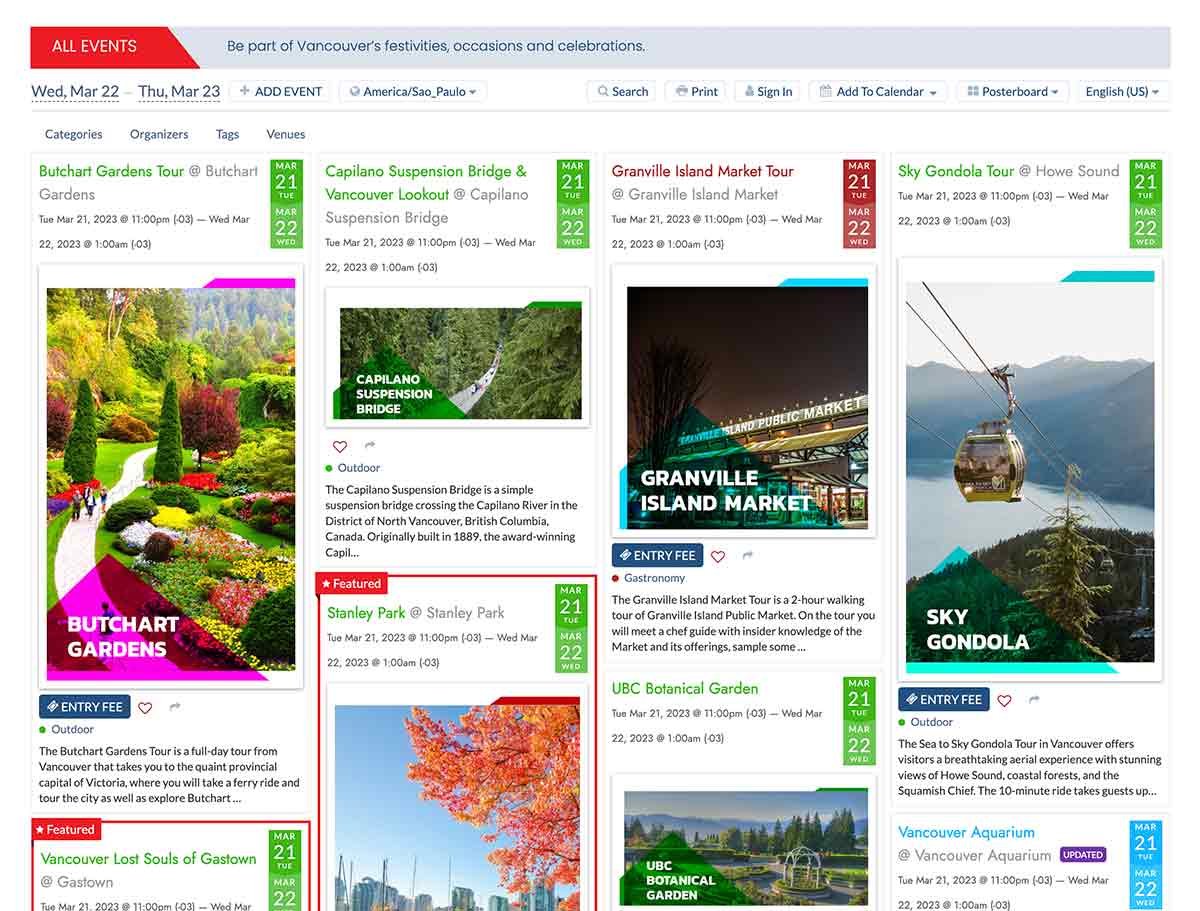Click the Outdoor category under Sky Gondola
This screenshot has width=1200, height=911.
932,722
